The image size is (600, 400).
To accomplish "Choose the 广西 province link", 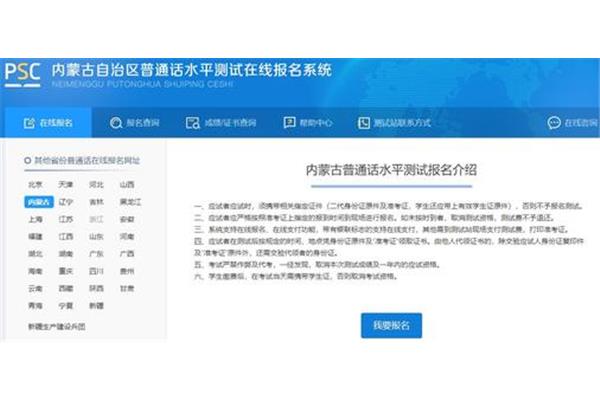I will (x=127, y=254).
